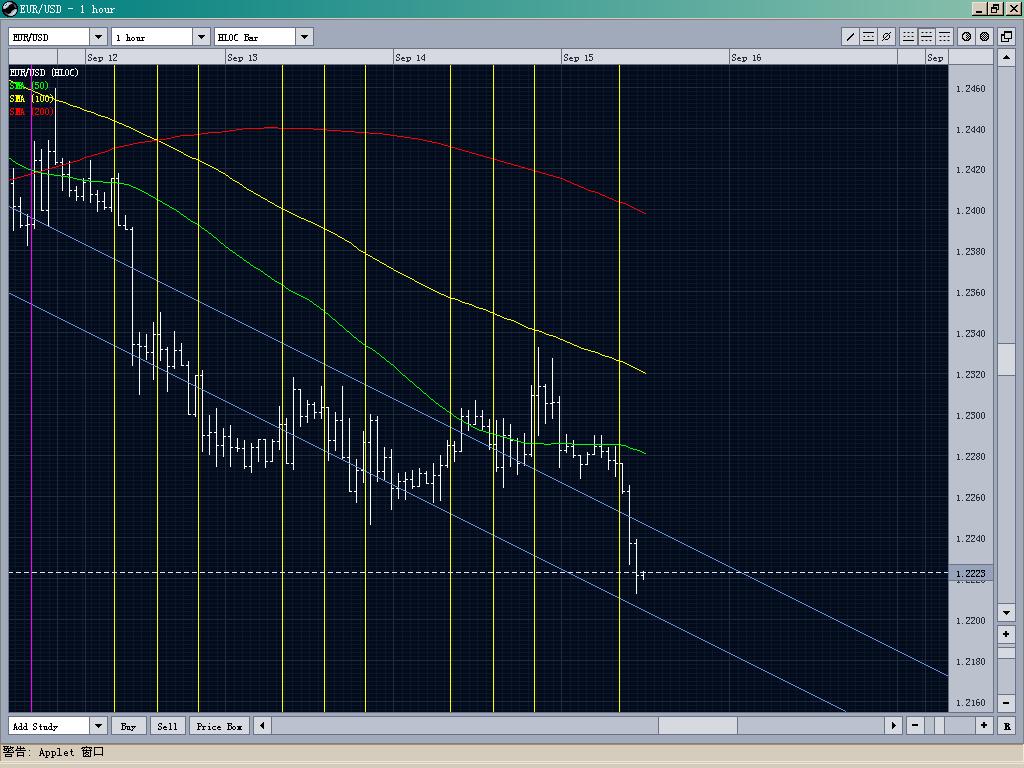Image resolution: width=1024 pixels, height=768 pixels.
Task: Open the Add Study dropdown
Action: coord(96,726)
